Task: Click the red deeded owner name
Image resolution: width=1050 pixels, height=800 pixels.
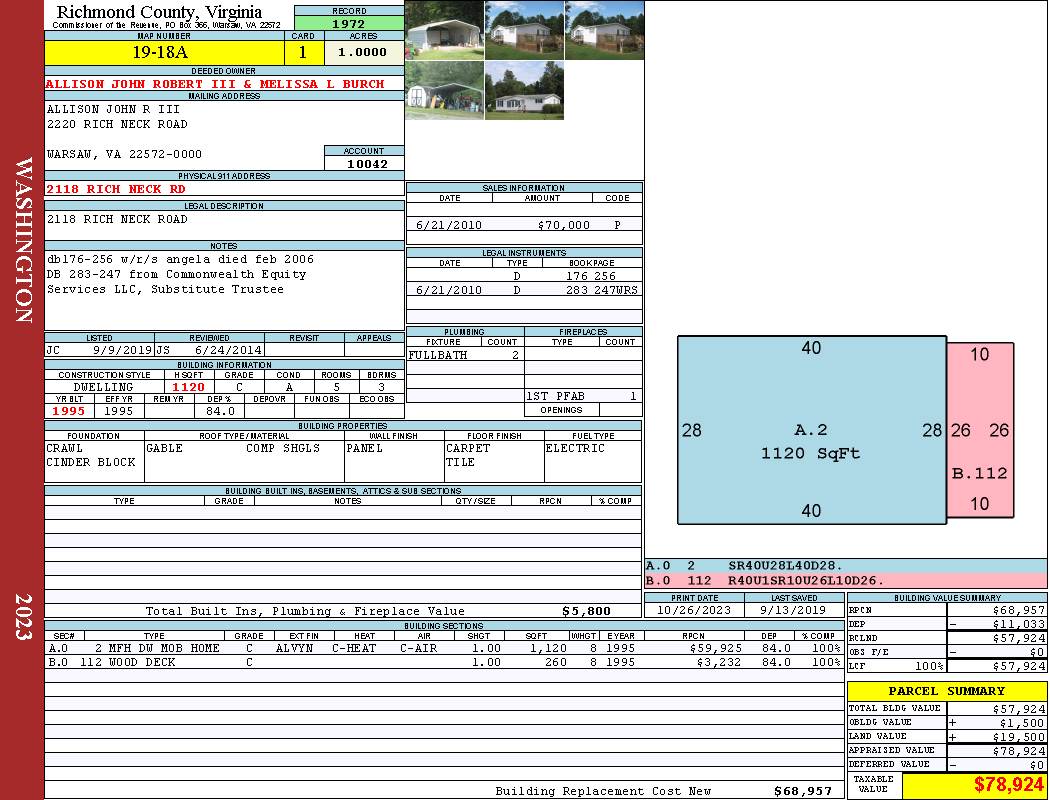Action: pyautogui.click(x=215, y=84)
